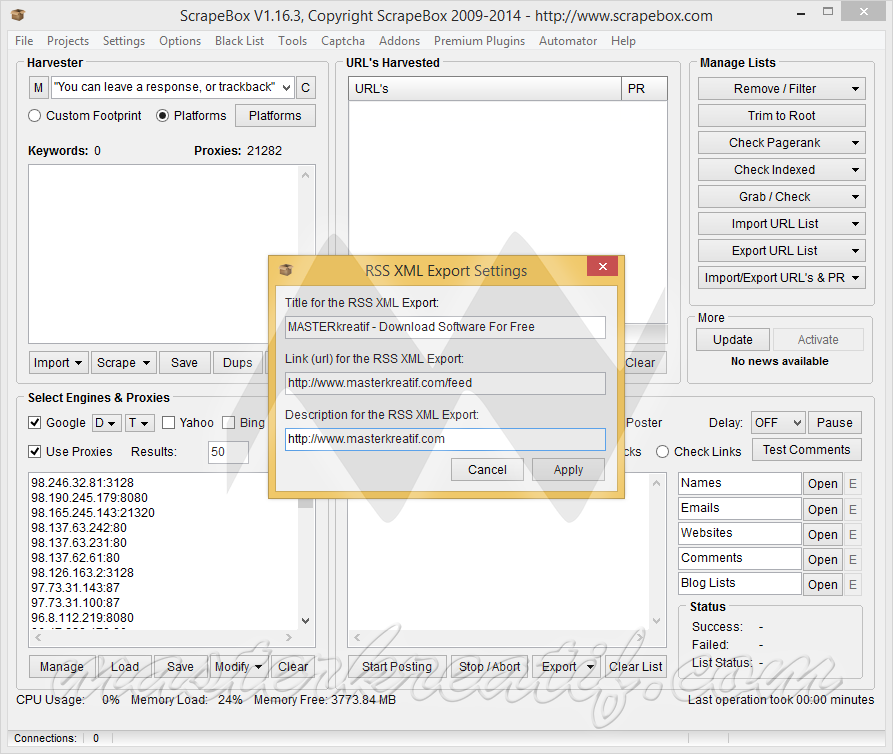Open the Settings menu
The image size is (893, 754).
click(124, 41)
